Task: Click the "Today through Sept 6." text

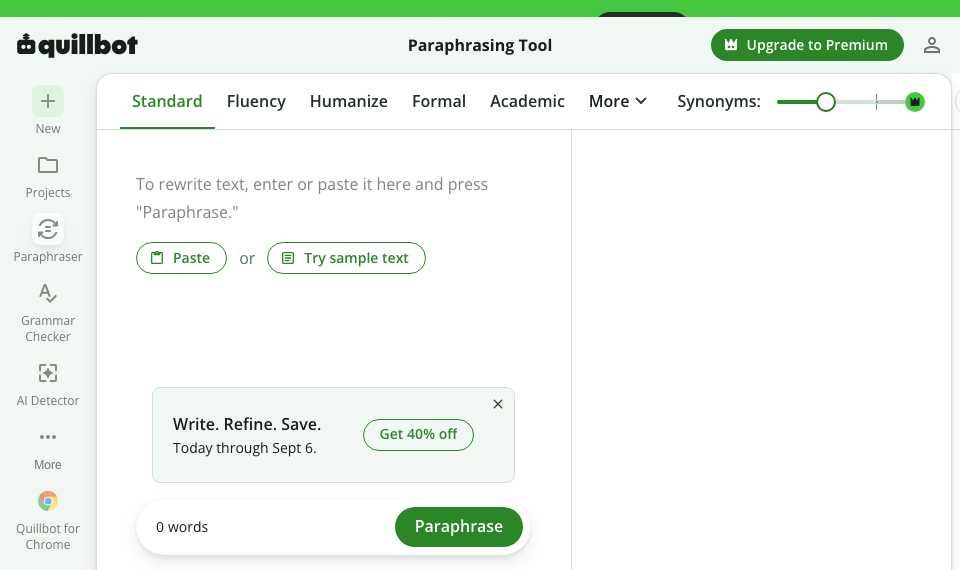Action: point(244,448)
